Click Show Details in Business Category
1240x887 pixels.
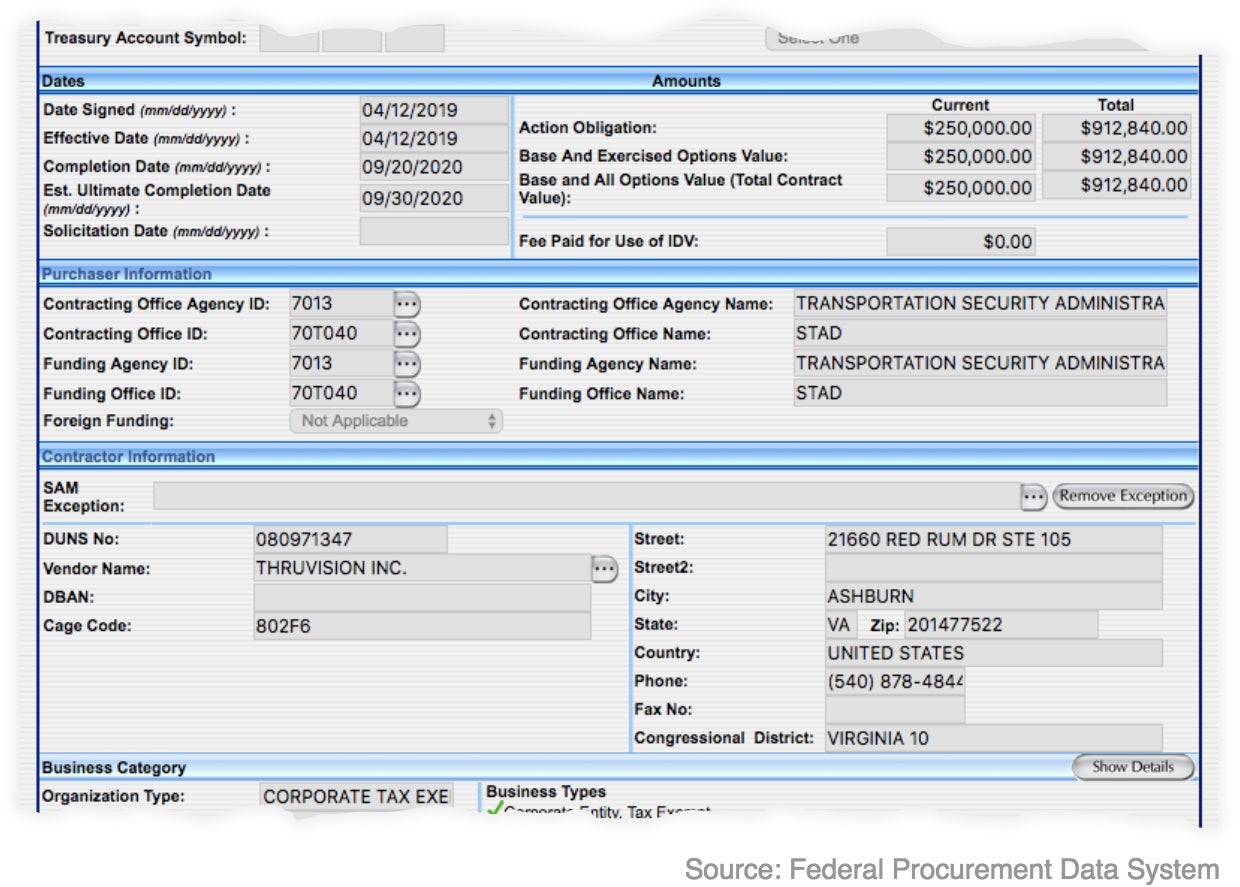coord(1133,767)
